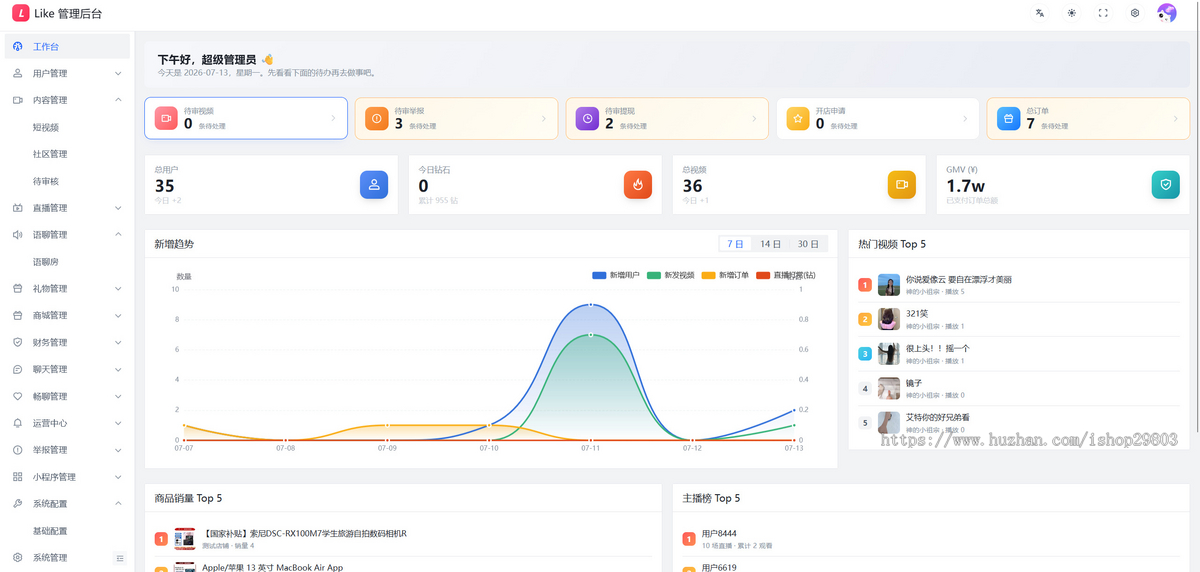Click the purple 待审提现 clock icon
This screenshot has height=572, width=1200.
(x=587, y=118)
